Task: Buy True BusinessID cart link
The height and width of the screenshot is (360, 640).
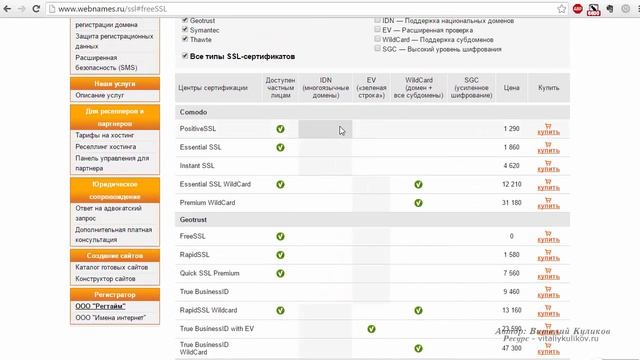Action: pyautogui.click(x=548, y=292)
